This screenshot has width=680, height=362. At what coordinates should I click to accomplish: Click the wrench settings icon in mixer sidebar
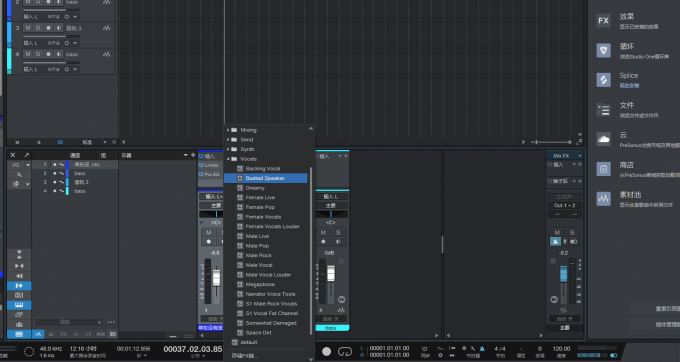coord(19,174)
